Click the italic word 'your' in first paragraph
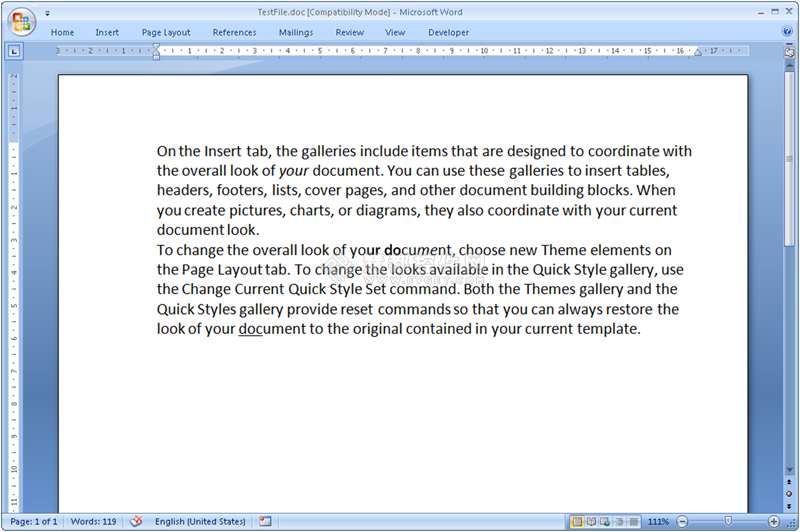The image size is (800, 532). pyautogui.click(x=293, y=171)
